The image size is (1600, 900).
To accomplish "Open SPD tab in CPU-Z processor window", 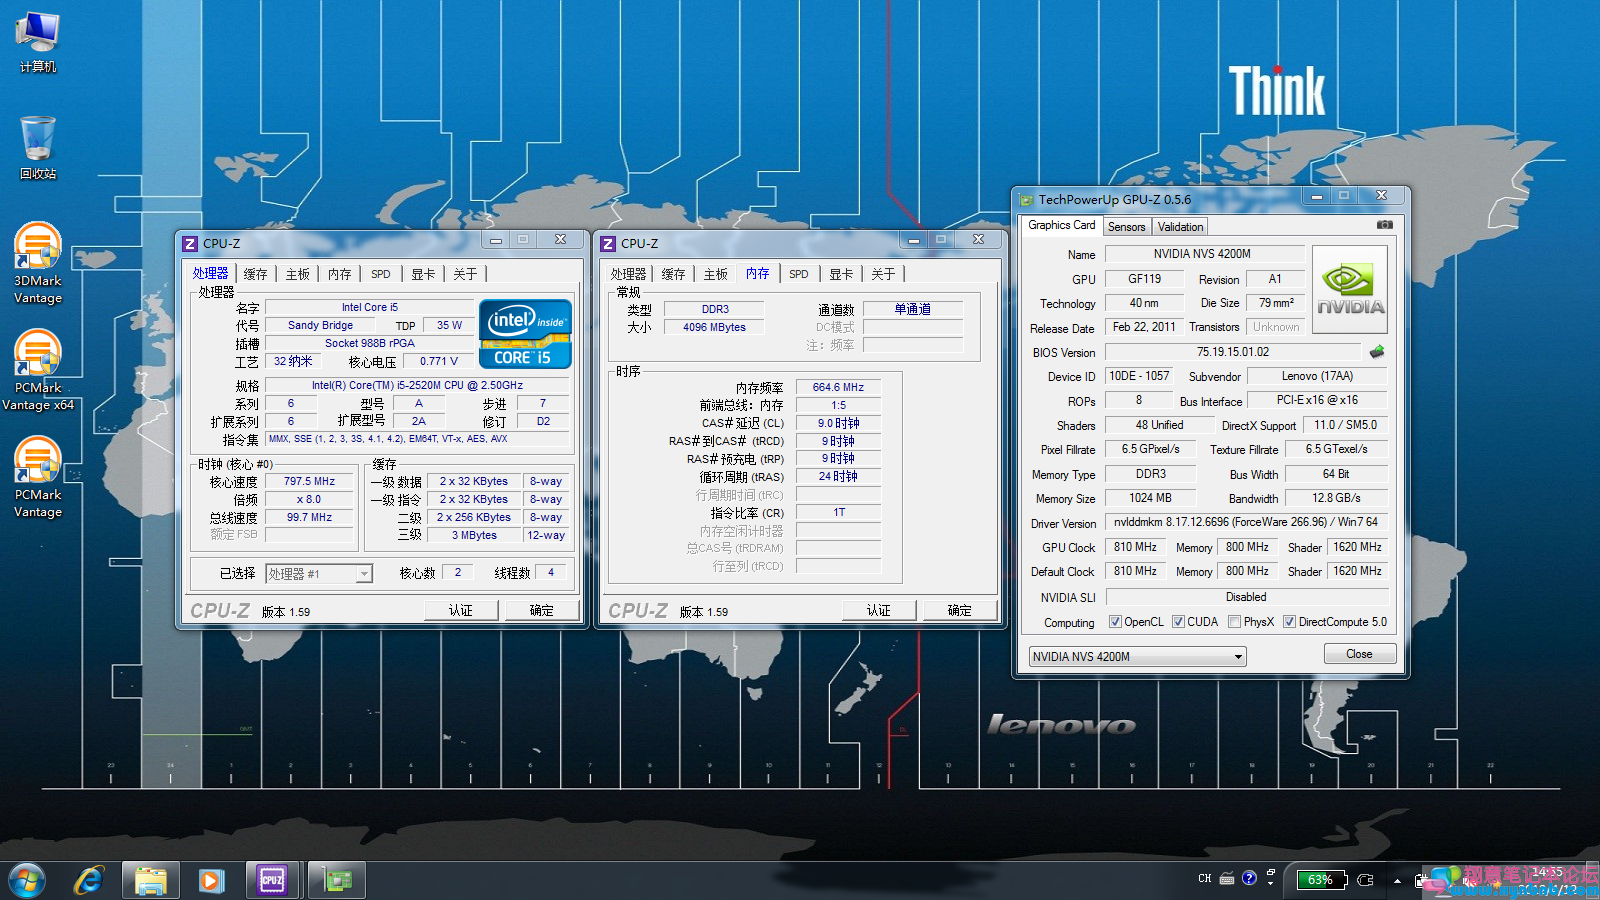I will [x=381, y=274].
